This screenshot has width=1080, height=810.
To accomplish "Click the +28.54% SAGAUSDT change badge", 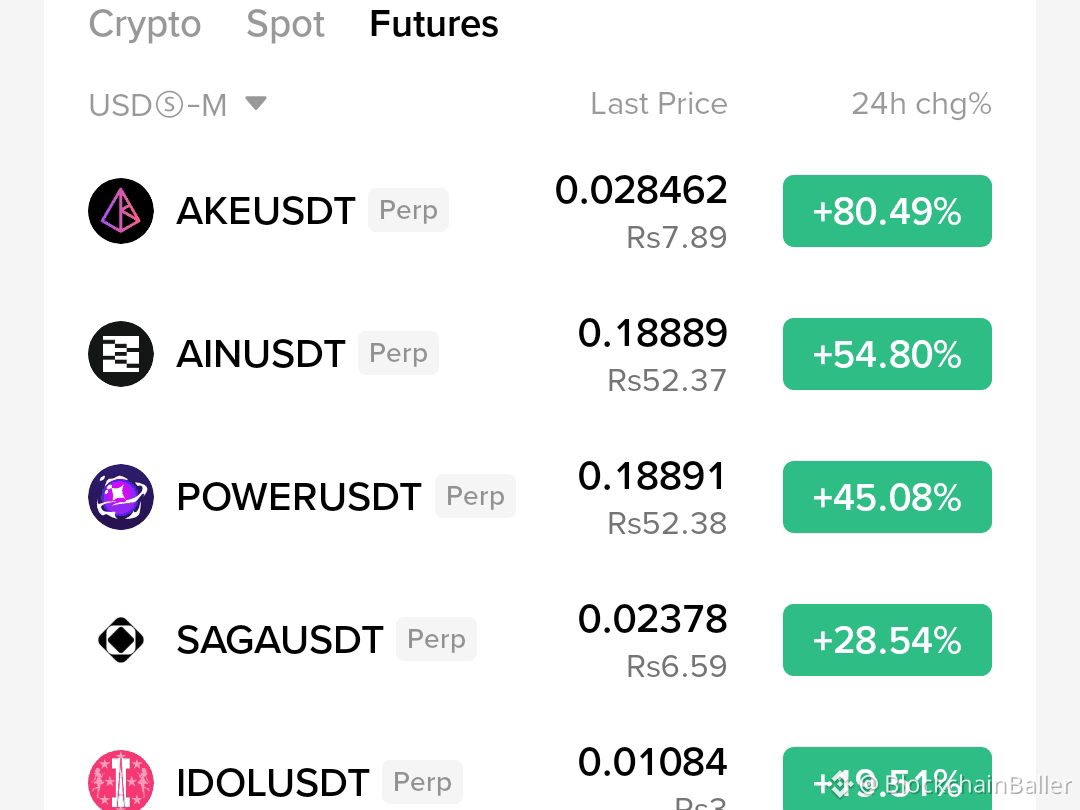I will coord(887,640).
